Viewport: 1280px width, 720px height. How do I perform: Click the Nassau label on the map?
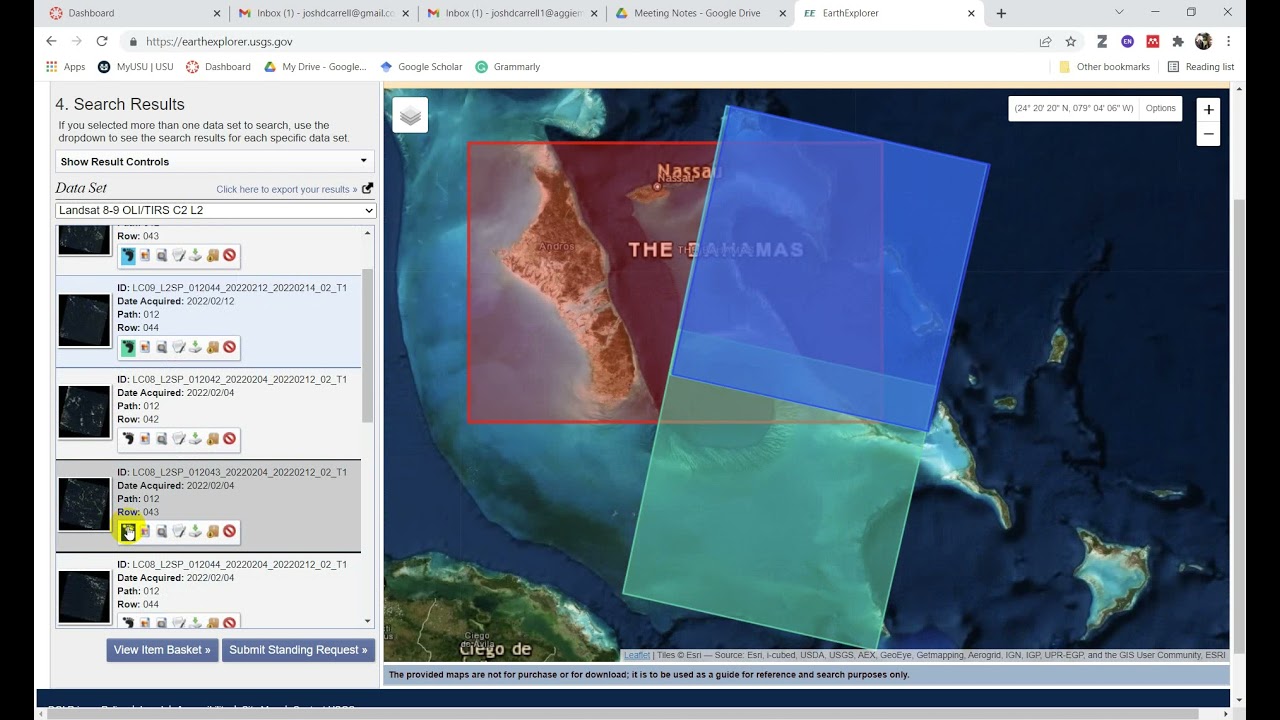tap(689, 172)
